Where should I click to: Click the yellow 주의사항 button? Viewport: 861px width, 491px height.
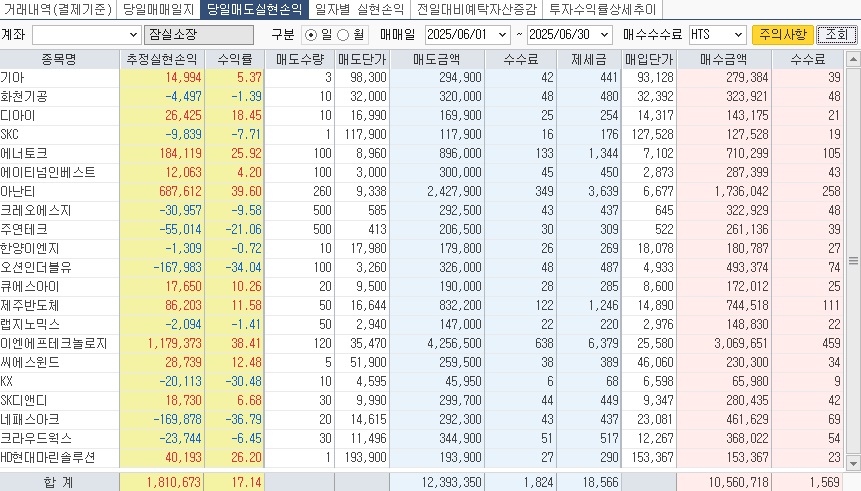(x=782, y=34)
